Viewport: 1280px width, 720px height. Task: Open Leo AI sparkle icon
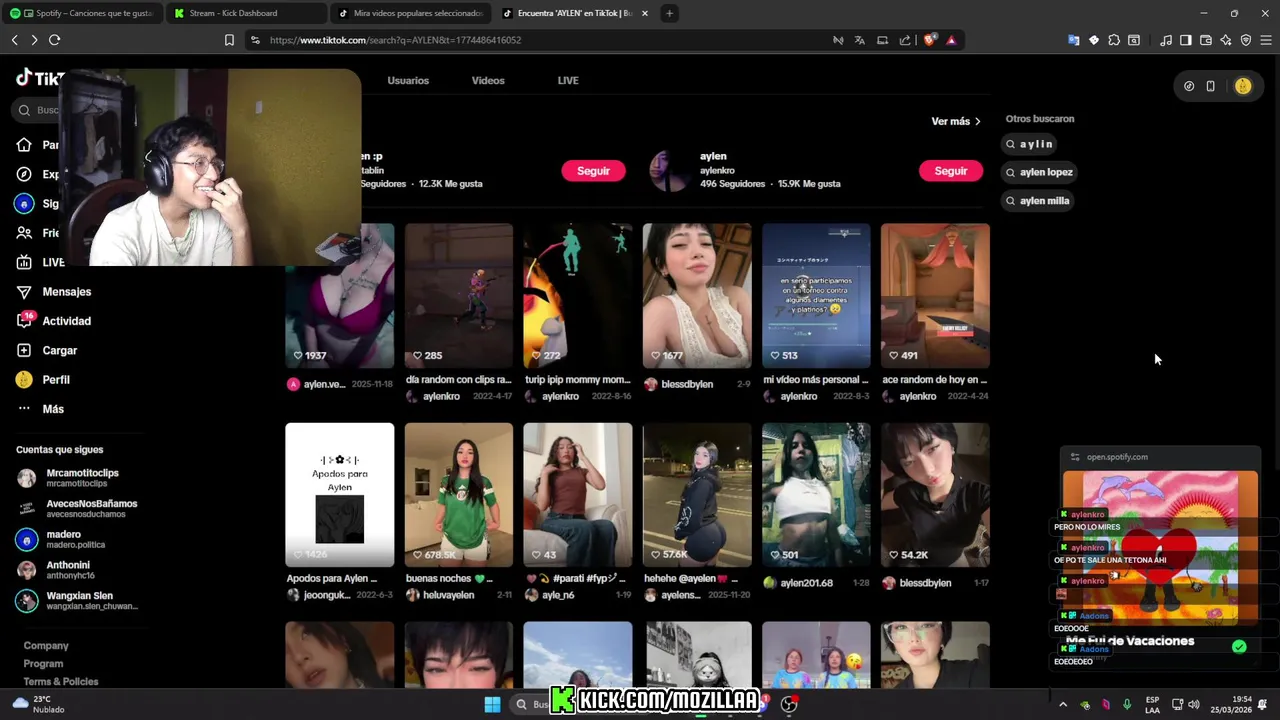click(x=1226, y=40)
